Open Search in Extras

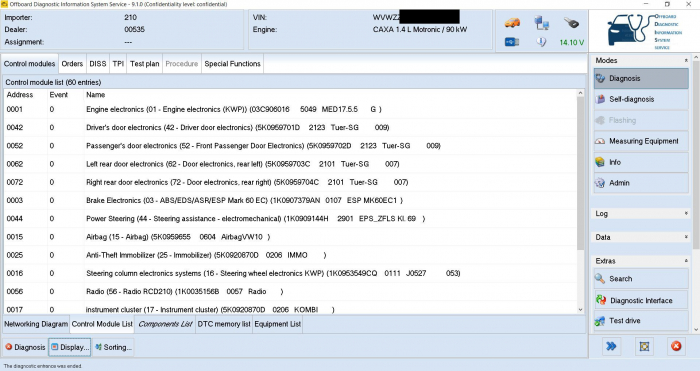[641, 279]
